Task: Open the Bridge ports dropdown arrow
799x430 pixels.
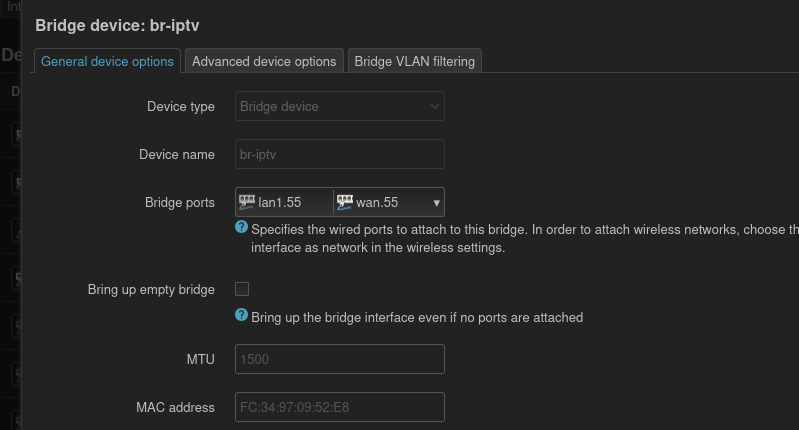Action: tap(436, 203)
